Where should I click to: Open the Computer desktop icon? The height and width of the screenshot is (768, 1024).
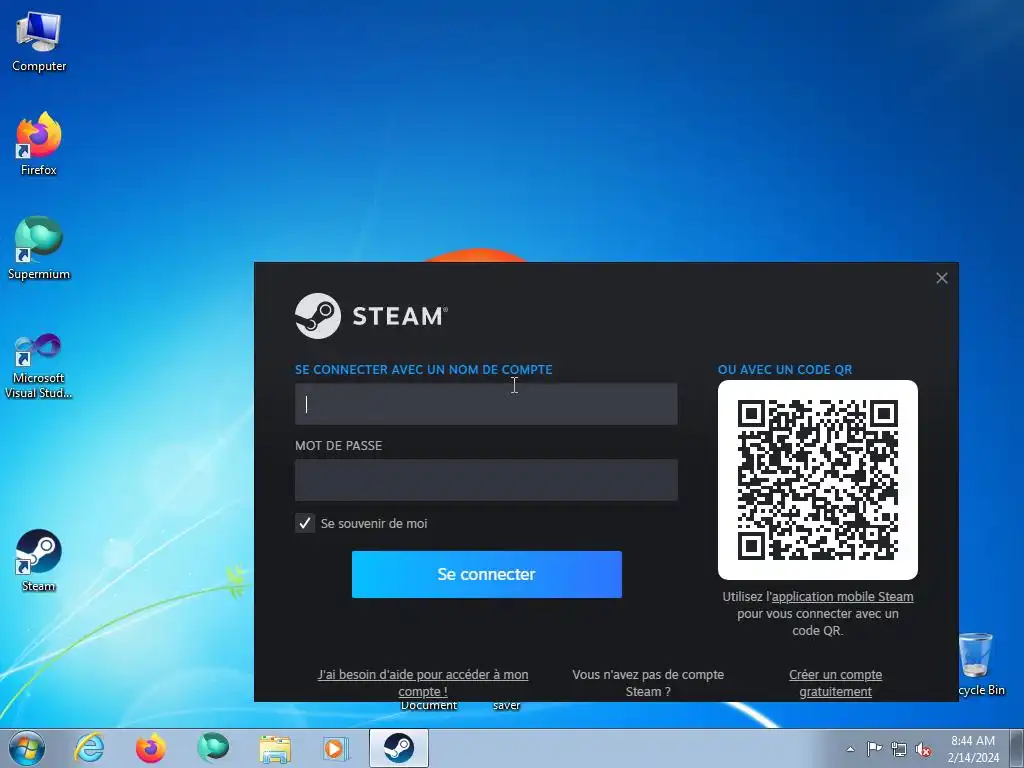[x=39, y=42]
